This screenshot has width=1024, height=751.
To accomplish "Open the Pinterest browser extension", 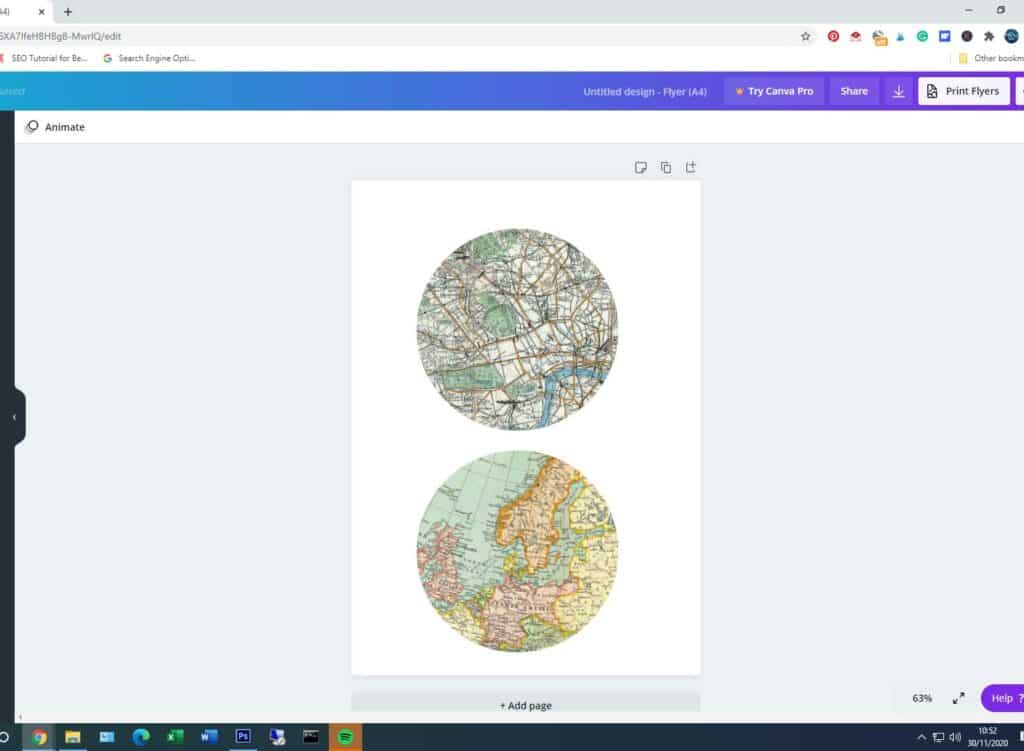I will tap(833, 36).
